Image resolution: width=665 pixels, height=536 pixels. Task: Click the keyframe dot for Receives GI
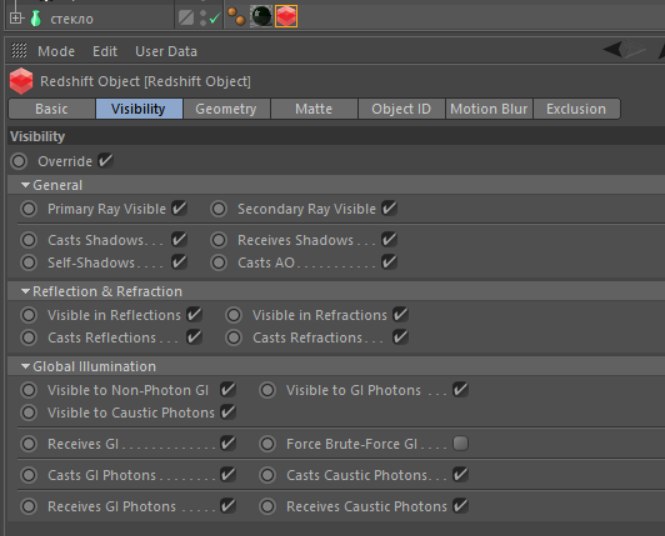point(29,444)
